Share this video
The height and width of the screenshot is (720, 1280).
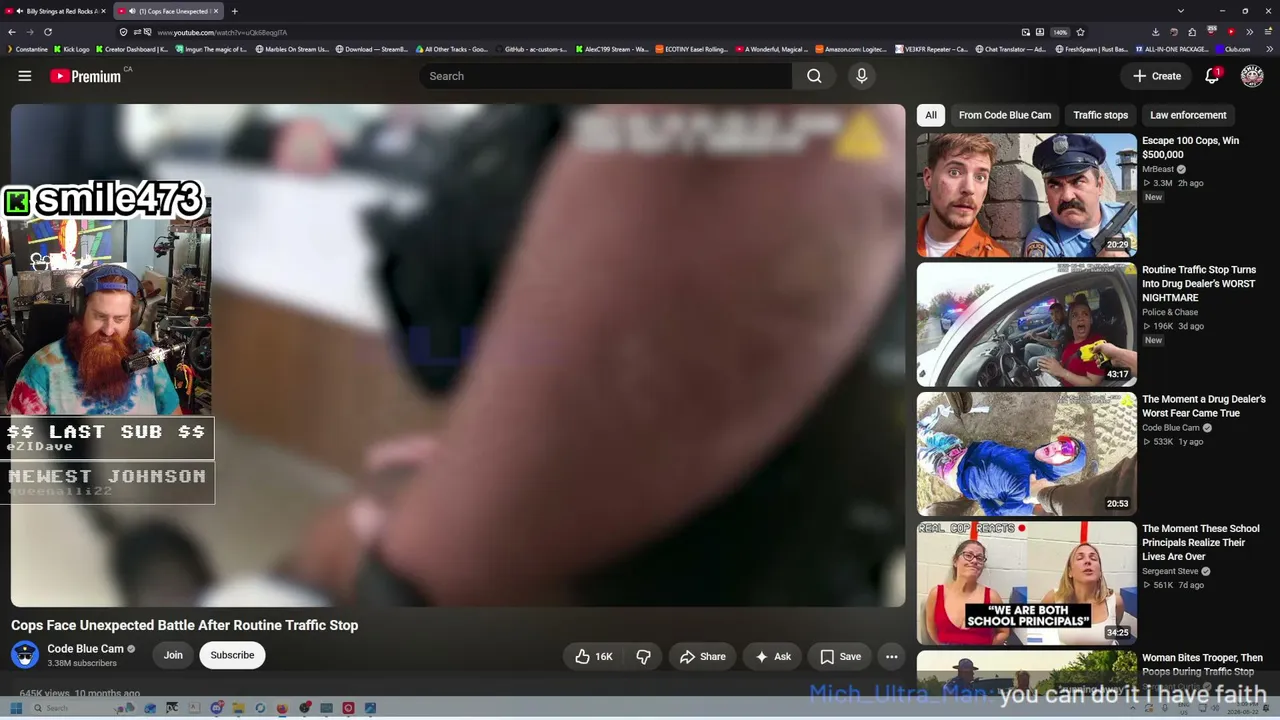tap(702, 657)
